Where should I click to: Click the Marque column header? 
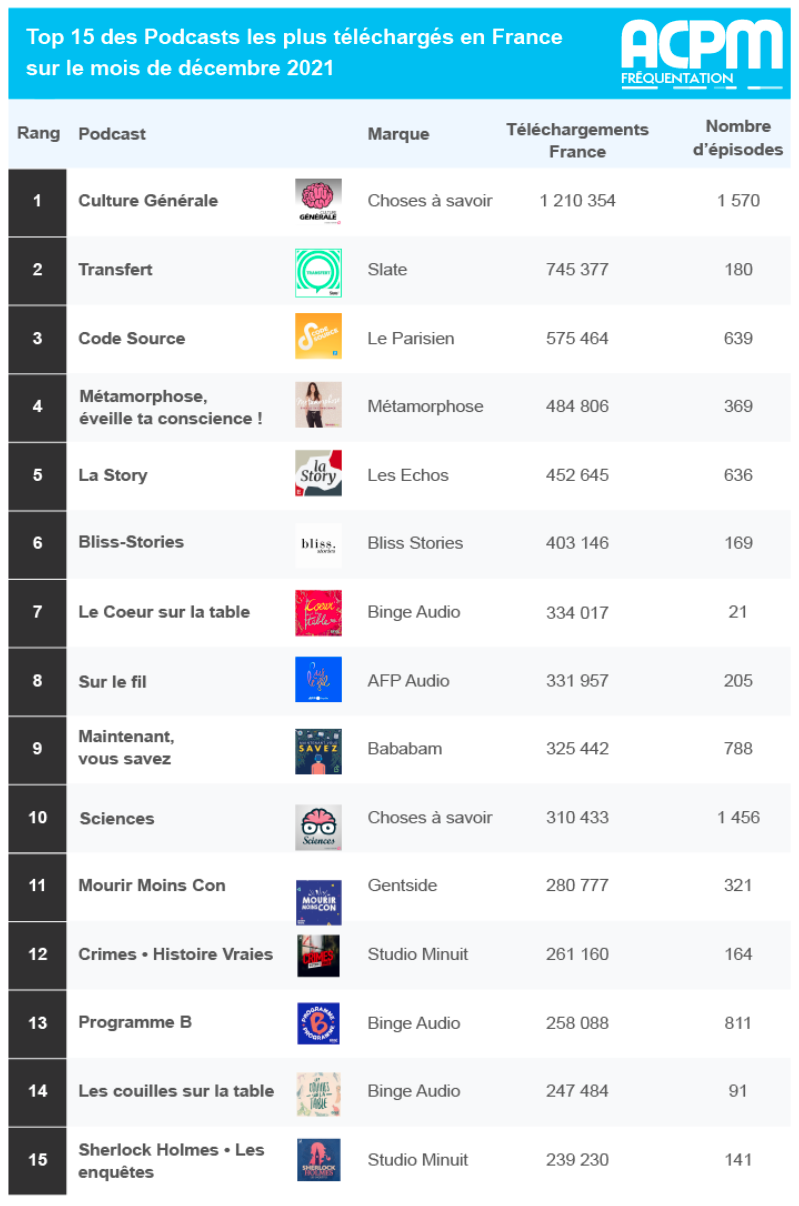(398, 134)
